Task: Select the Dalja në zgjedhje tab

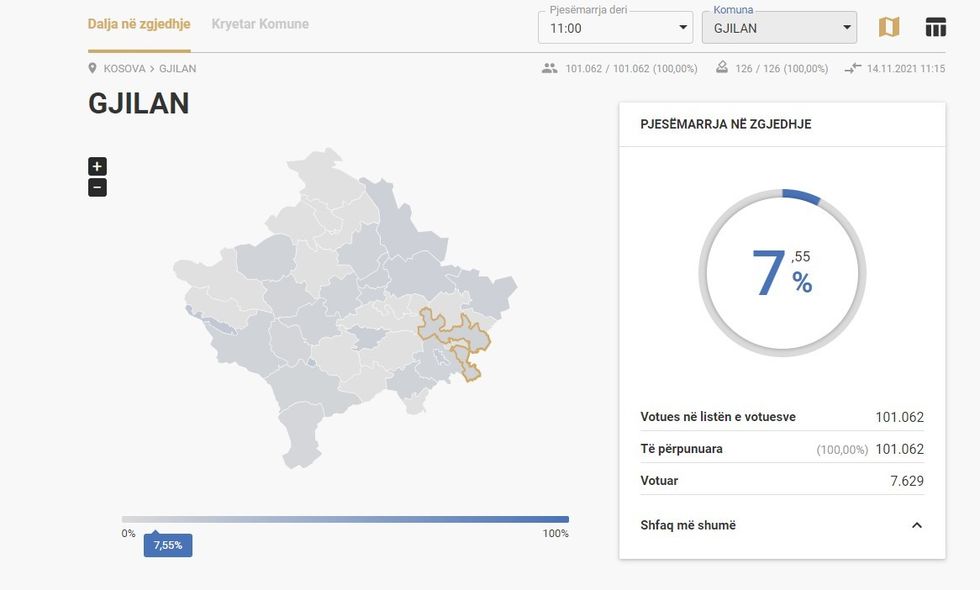Action: pos(139,24)
